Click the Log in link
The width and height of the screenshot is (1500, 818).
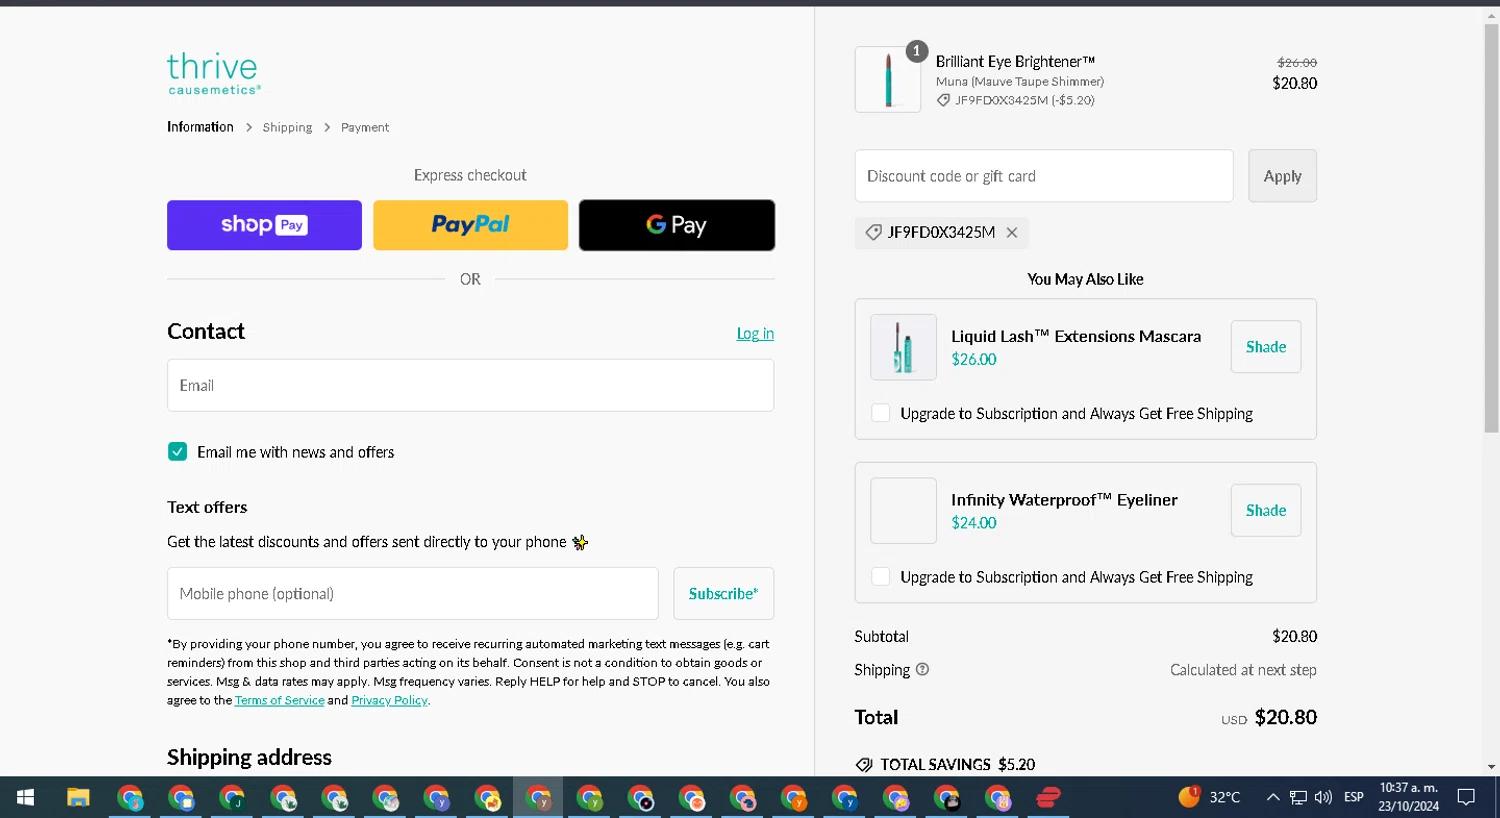coord(755,334)
